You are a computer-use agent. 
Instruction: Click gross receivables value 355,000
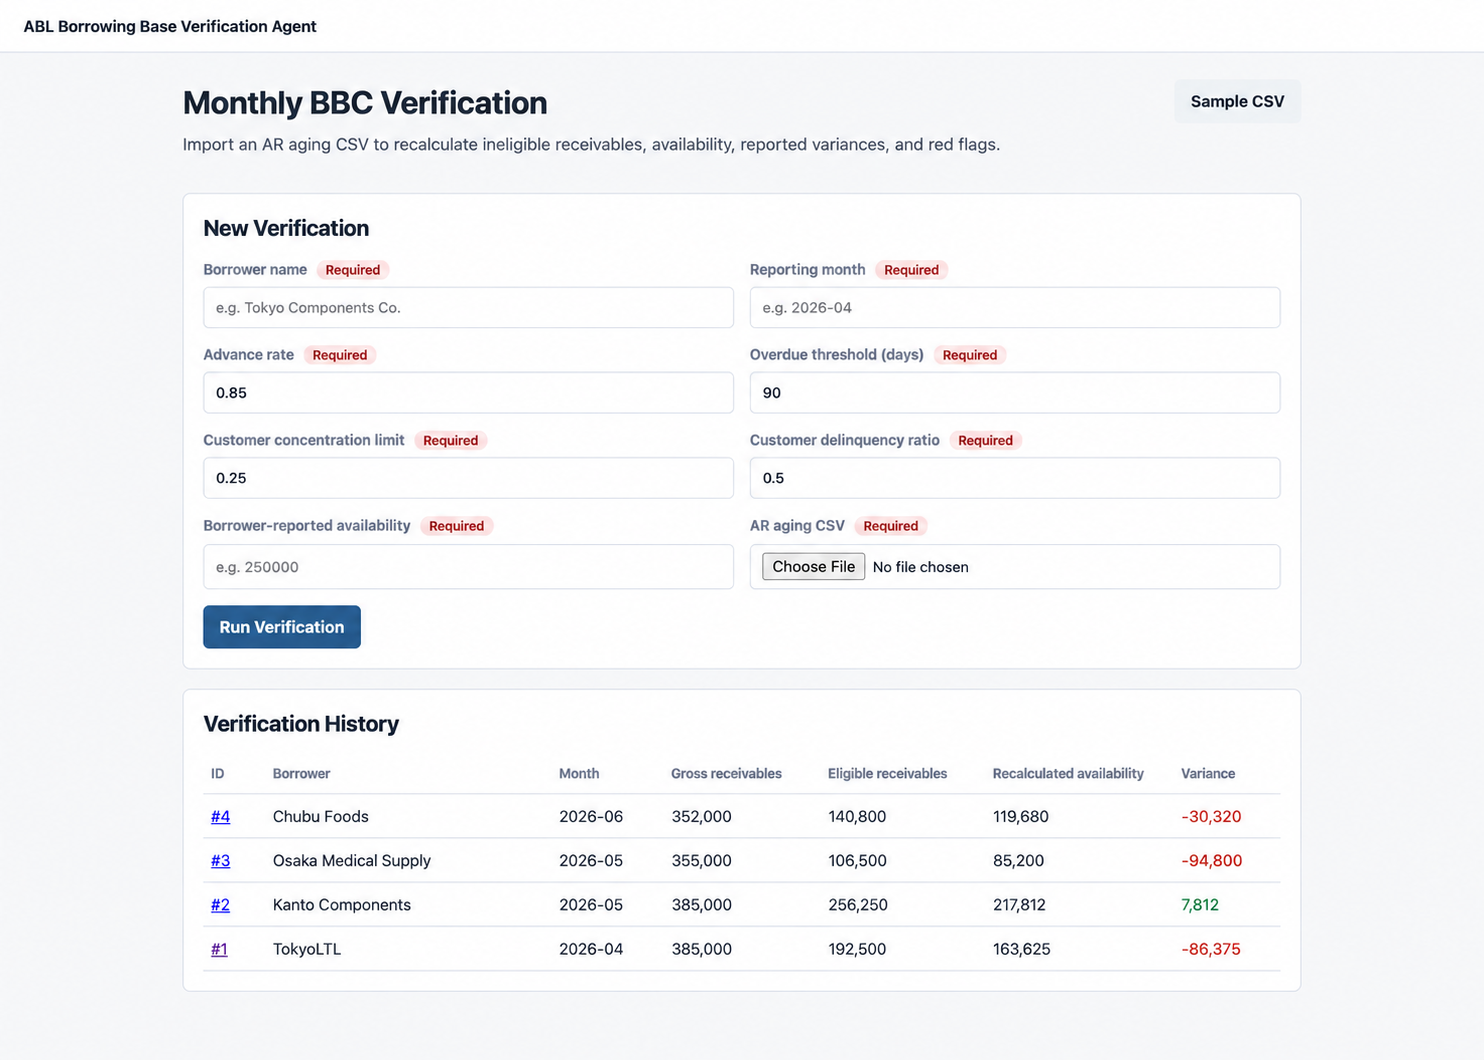click(702, 860)
